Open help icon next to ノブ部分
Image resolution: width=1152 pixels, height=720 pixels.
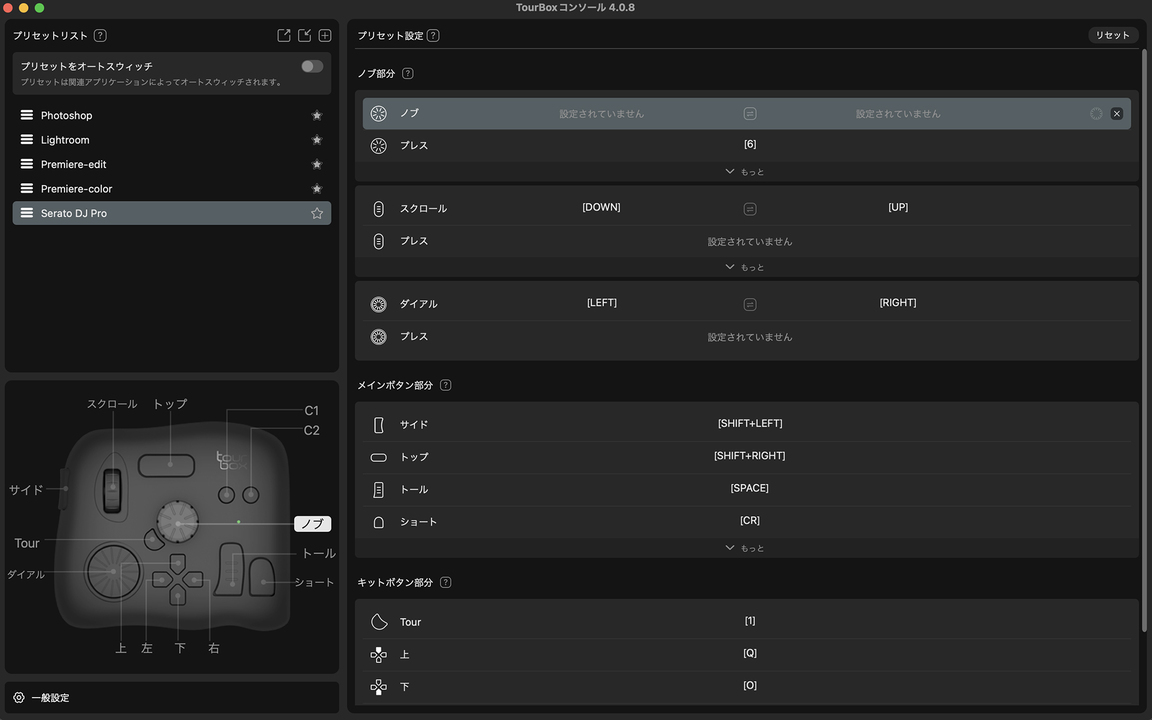click(408, 73)
